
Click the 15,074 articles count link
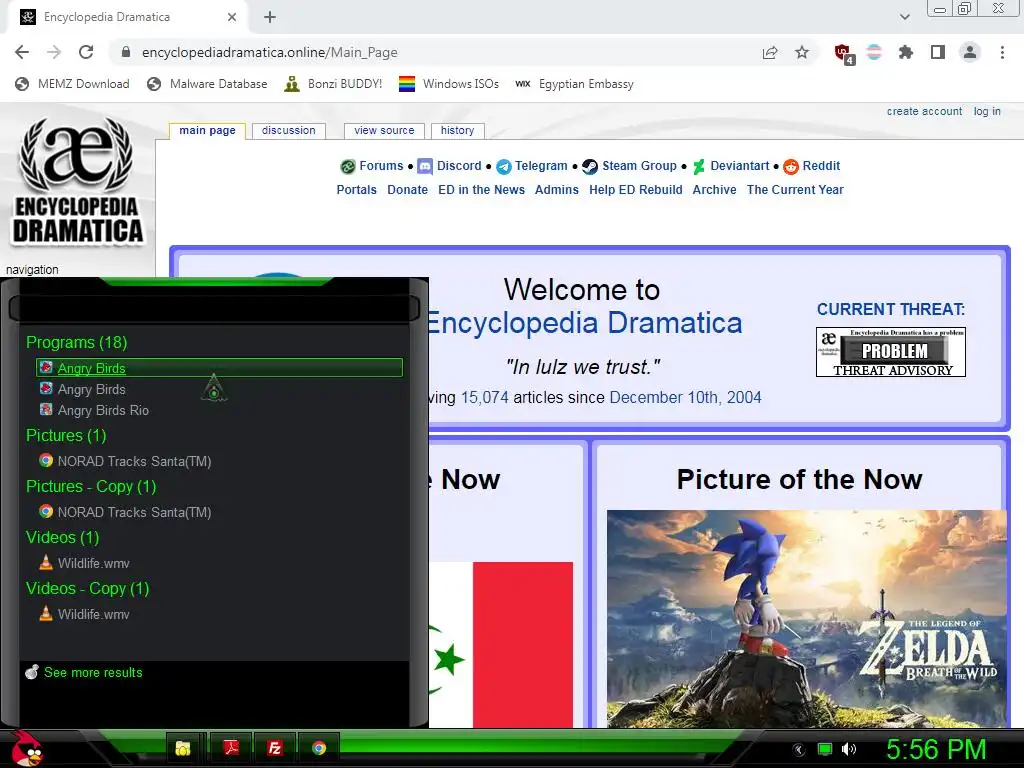pos(485,397)
